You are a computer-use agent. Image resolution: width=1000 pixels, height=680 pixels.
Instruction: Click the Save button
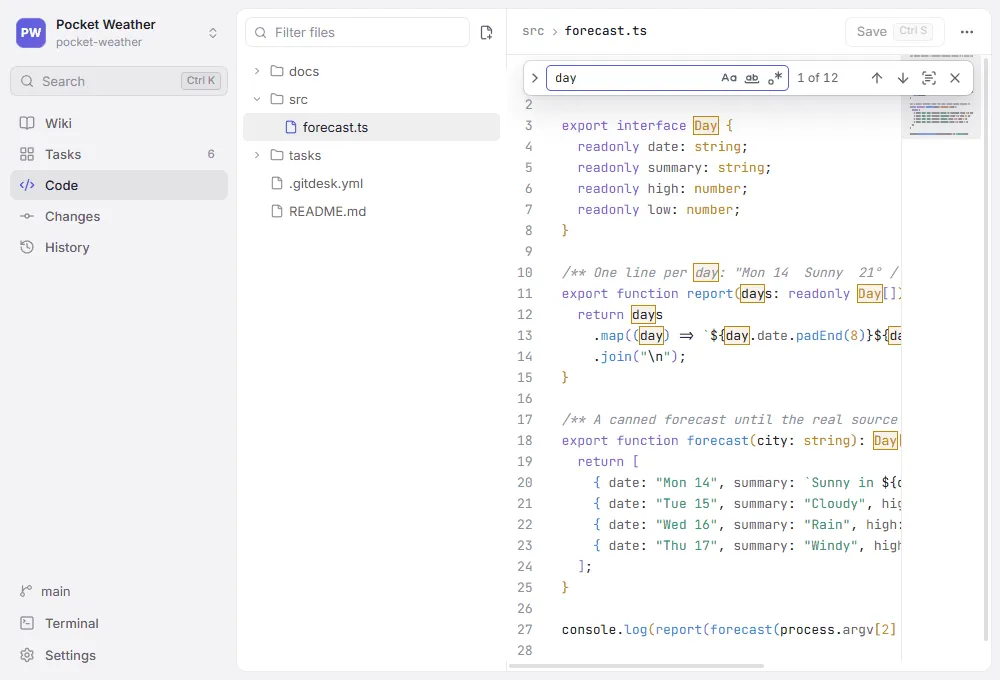click(x=894, y=31)
